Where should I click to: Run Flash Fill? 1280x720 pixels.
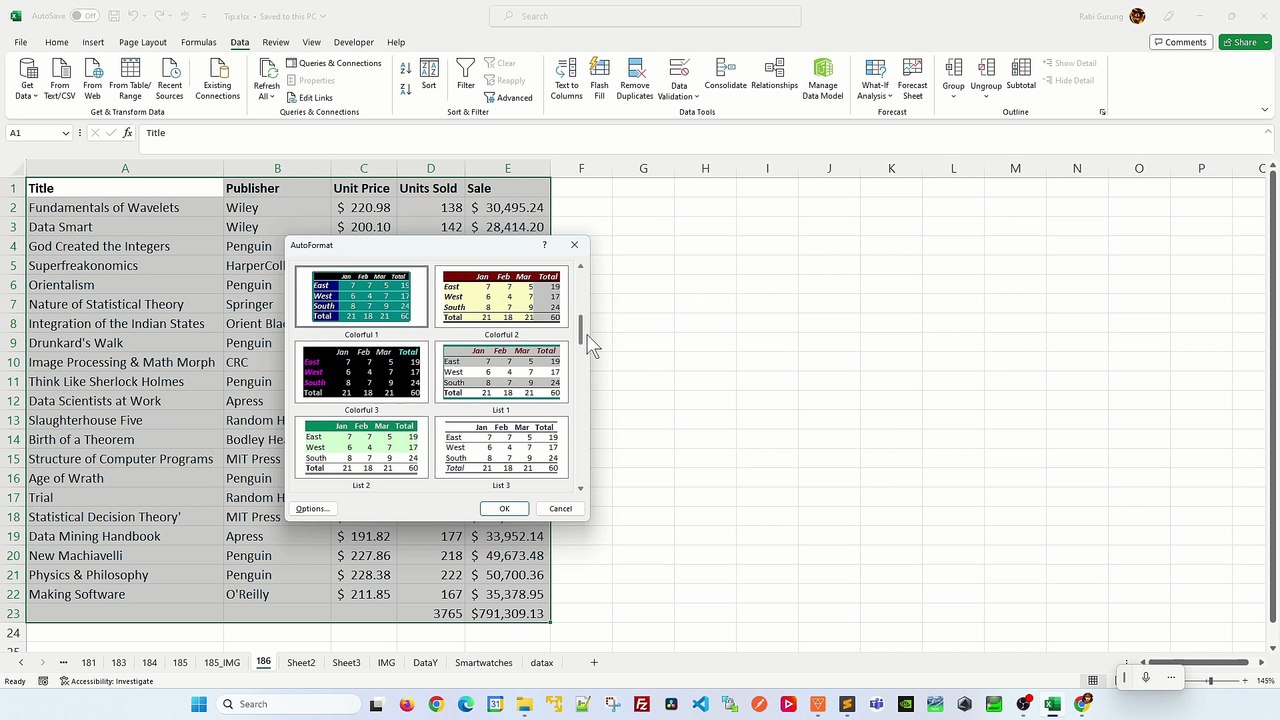(599, 79)
